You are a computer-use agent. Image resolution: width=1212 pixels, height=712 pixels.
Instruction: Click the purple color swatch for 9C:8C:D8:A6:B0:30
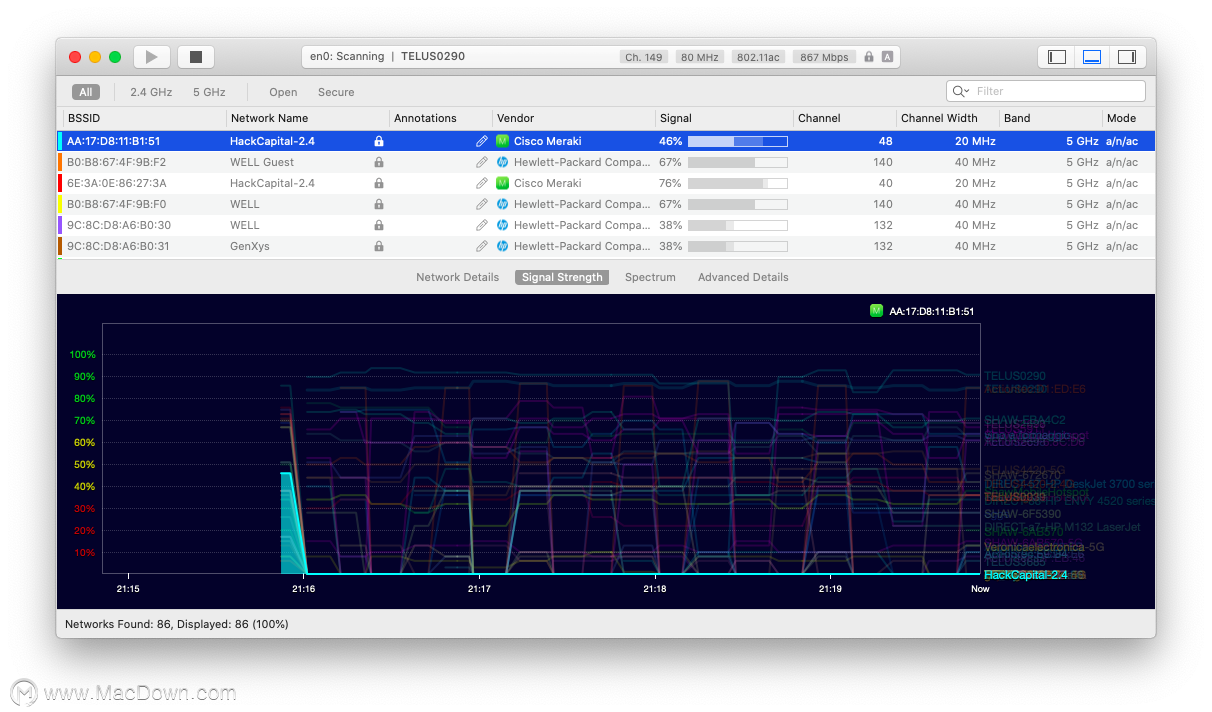pos(60,225)
